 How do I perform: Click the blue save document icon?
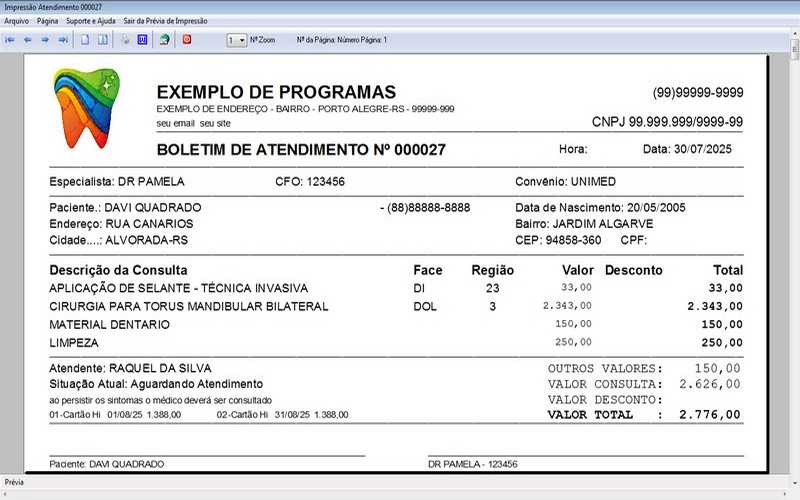[x=142, y=40]
